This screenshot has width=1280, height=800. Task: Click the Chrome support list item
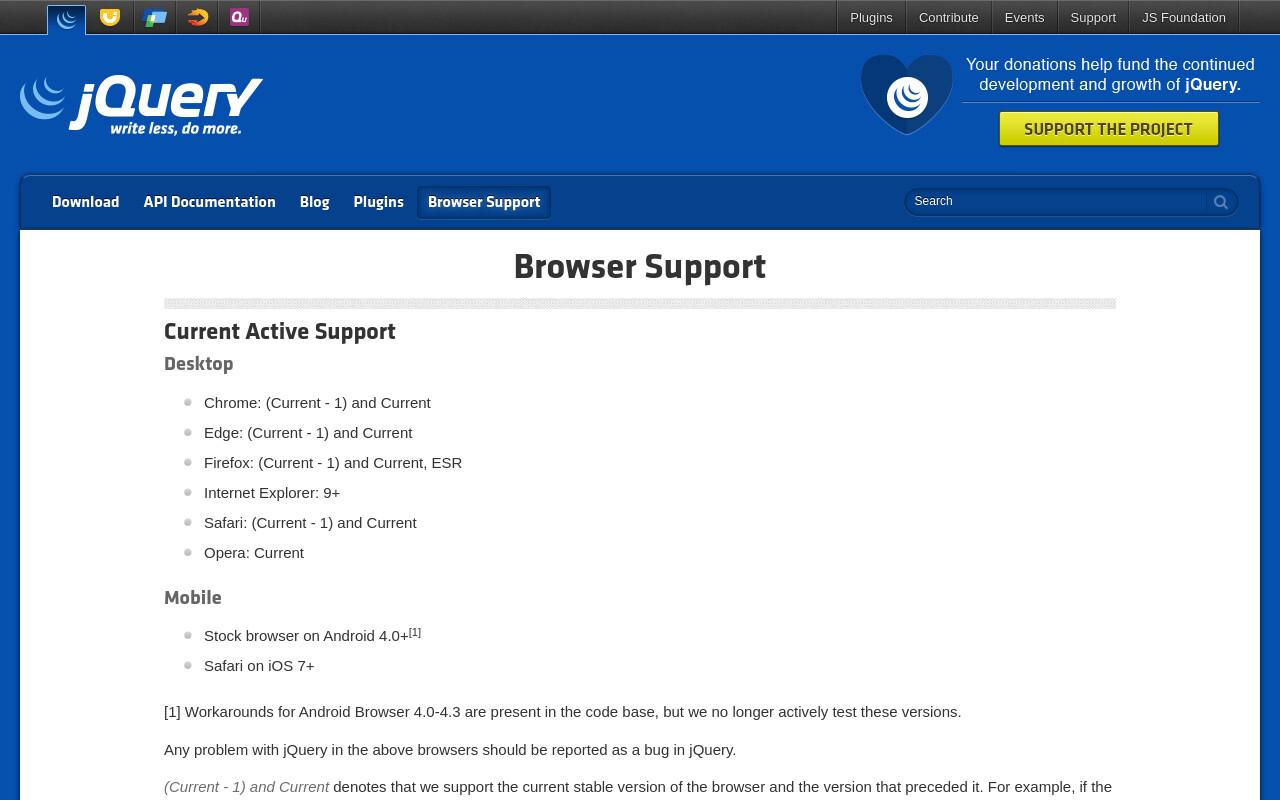point(317,403)
